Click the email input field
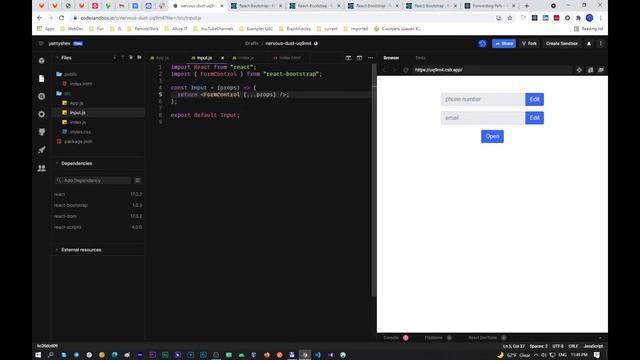This screenshot has width=640, height=360. pyautogui.click(x=483, y=118)
